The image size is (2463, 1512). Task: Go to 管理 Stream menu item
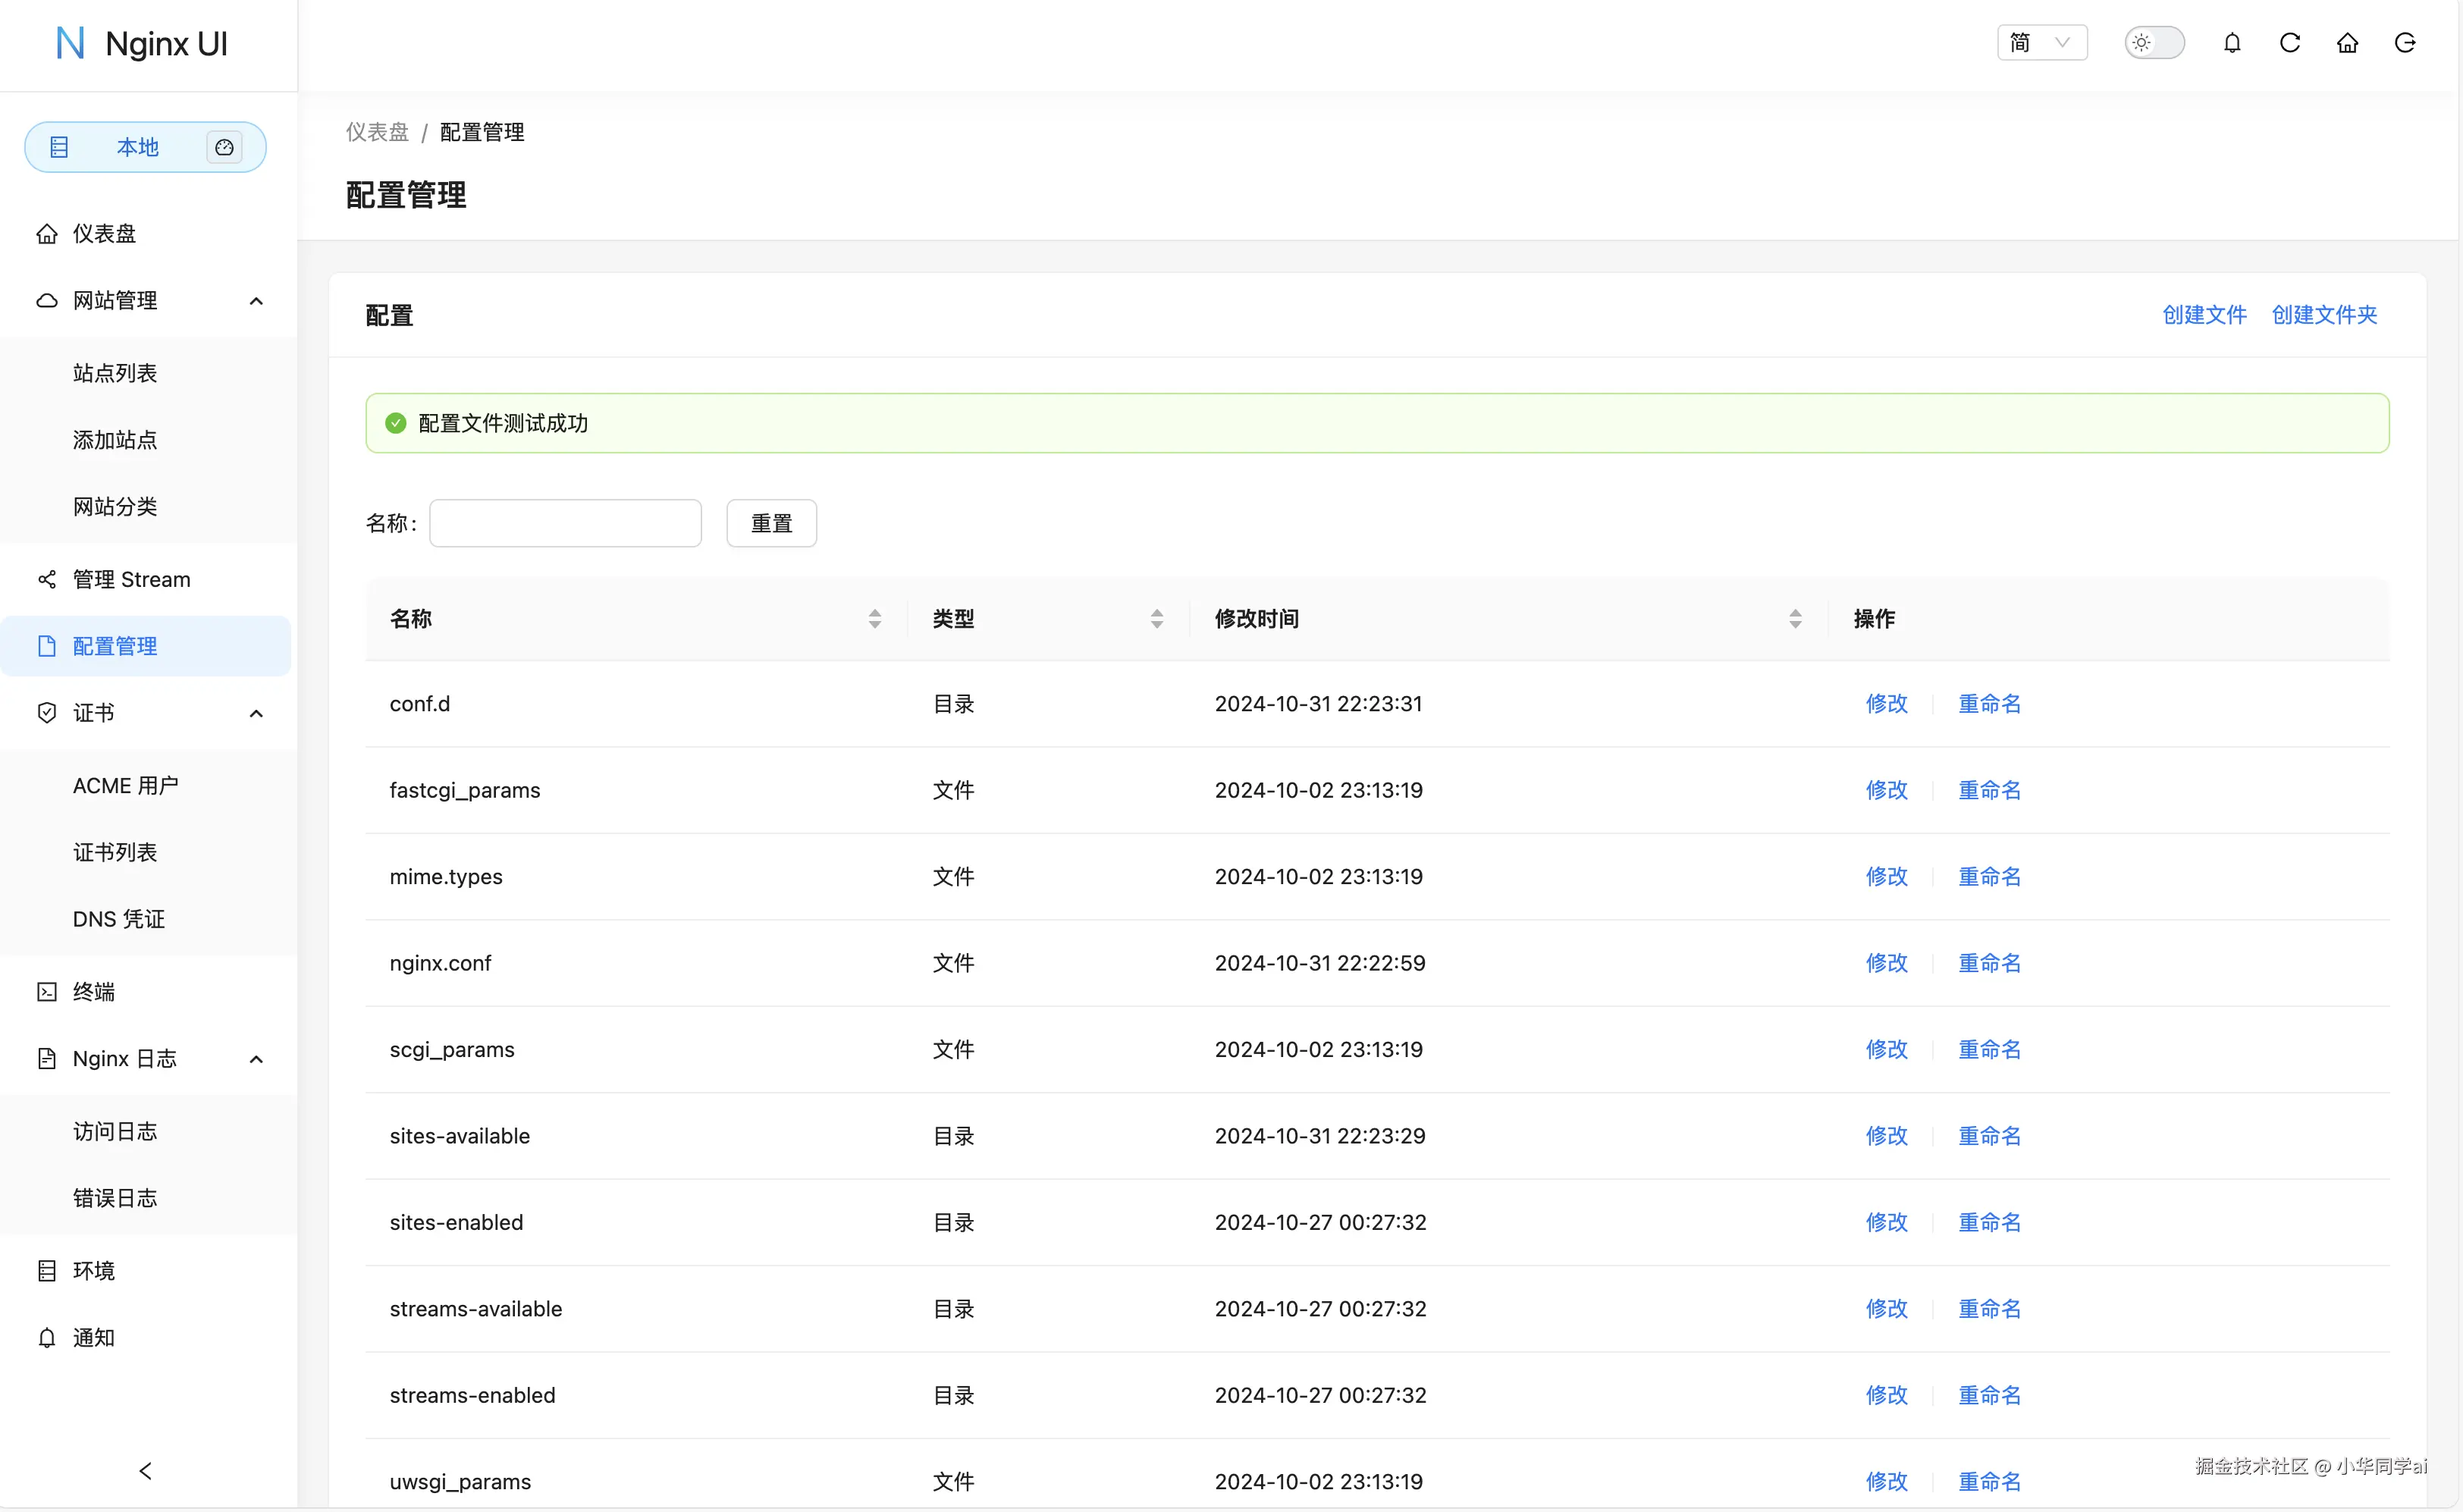[x=131, y=579]
